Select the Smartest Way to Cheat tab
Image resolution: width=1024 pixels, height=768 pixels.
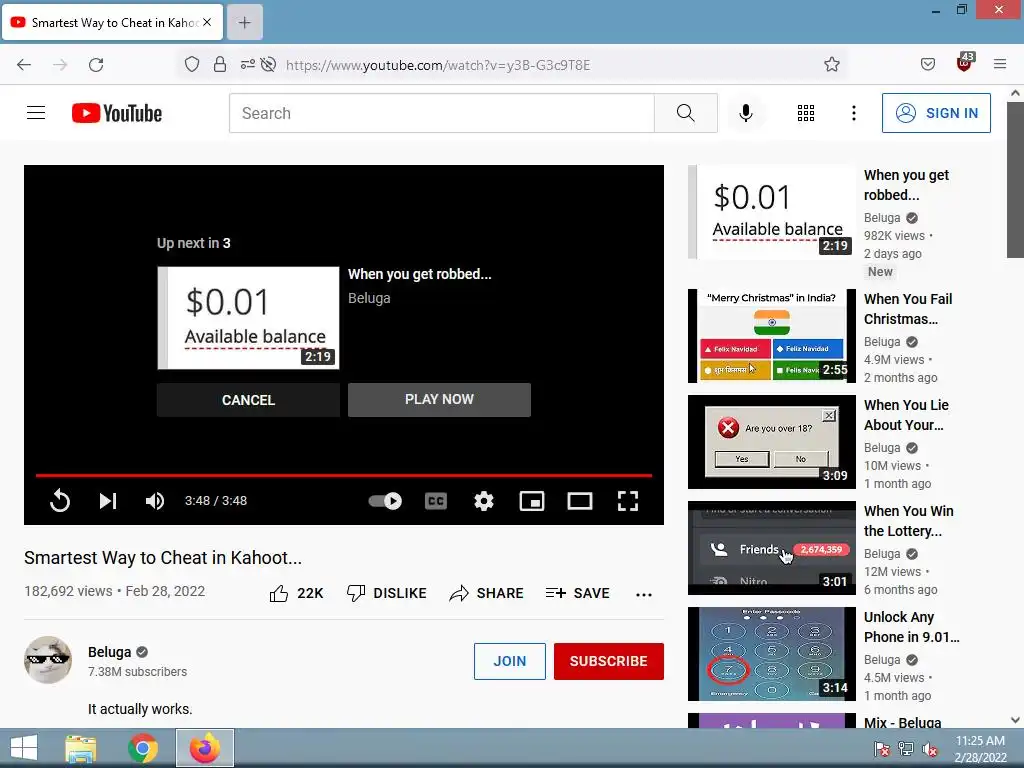(113, 23)
